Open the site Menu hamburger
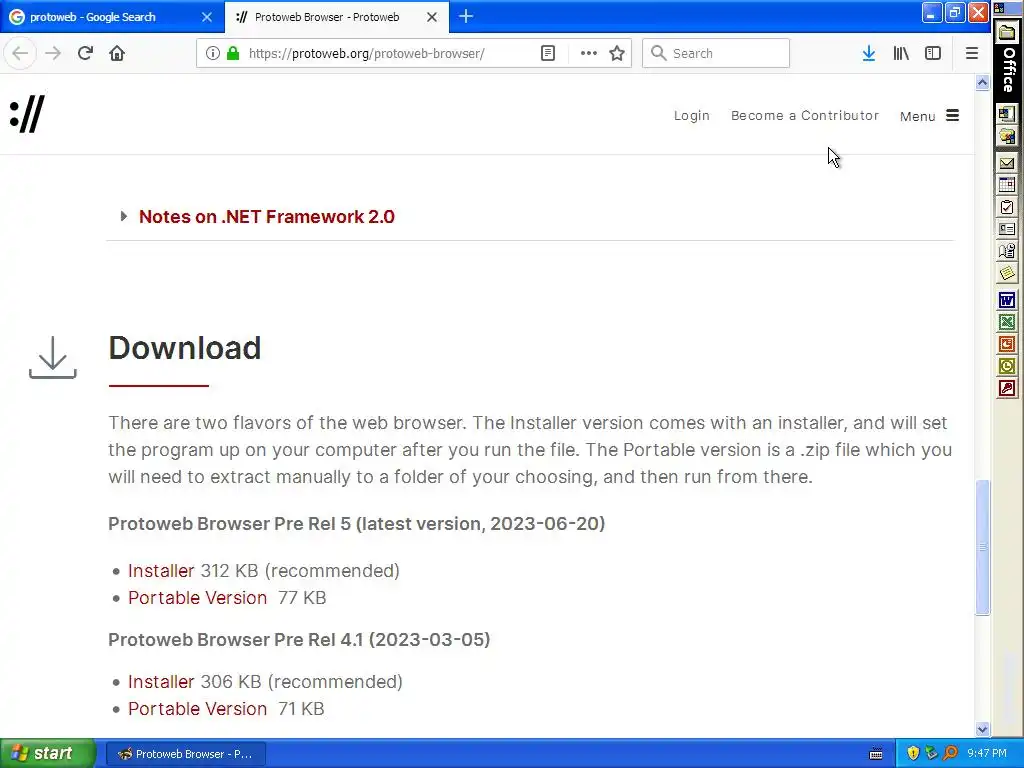This screenshot has width=1024, height=768. [929, 116]
